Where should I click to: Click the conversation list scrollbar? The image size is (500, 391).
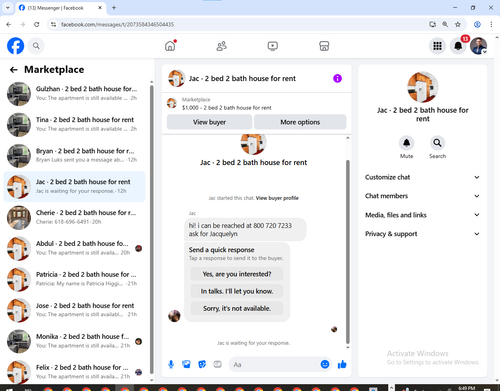[x=152, y=229]
